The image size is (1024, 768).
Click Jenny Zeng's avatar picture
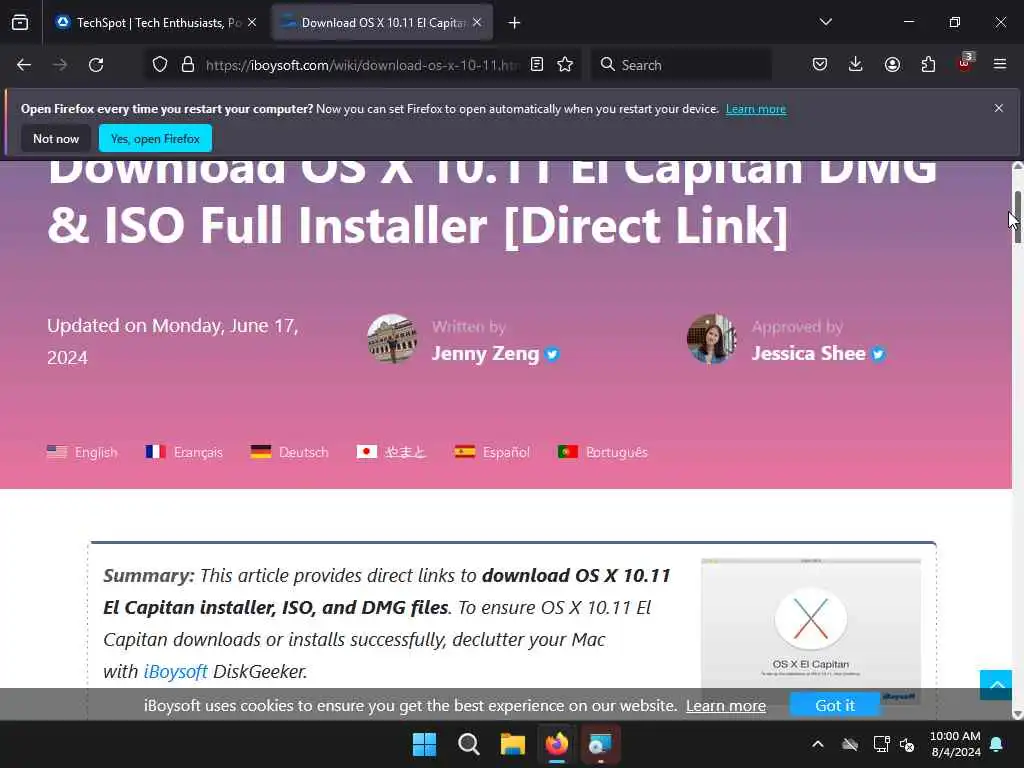(x=392, y=339)
